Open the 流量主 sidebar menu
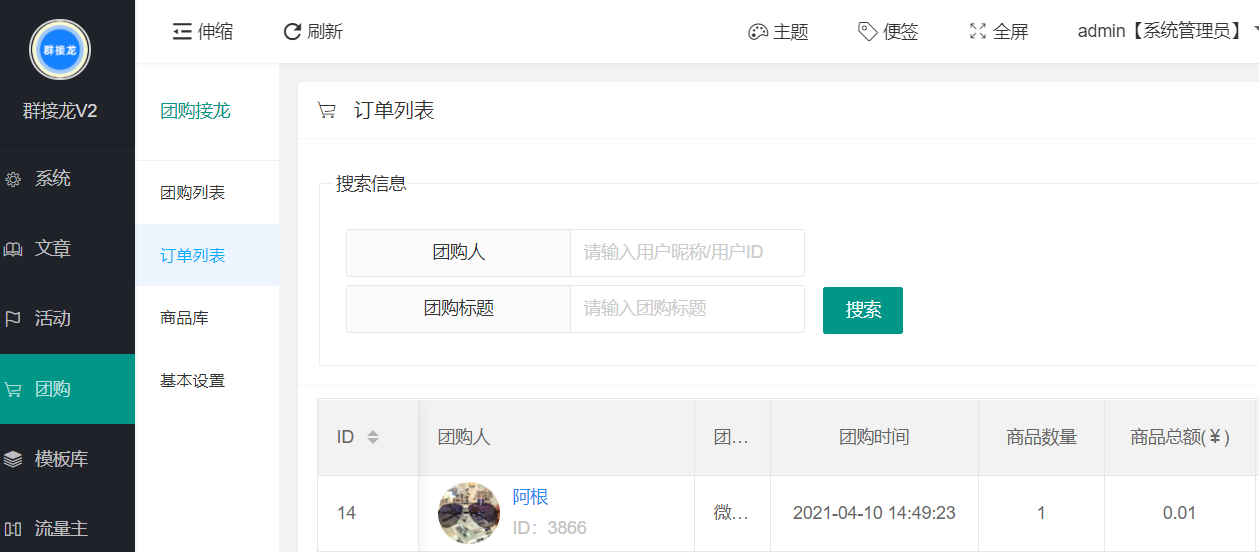 [x=67, y=529]
